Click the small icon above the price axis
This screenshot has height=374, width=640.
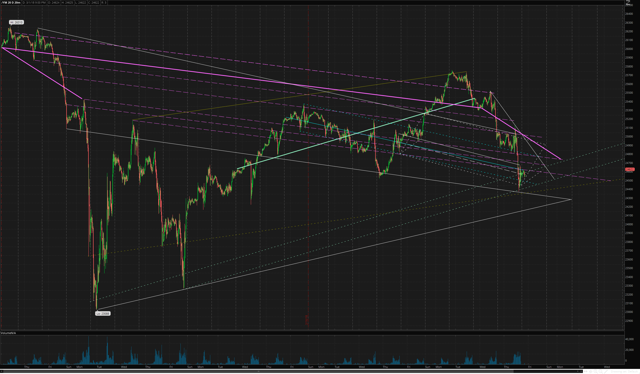pos(628,2)
